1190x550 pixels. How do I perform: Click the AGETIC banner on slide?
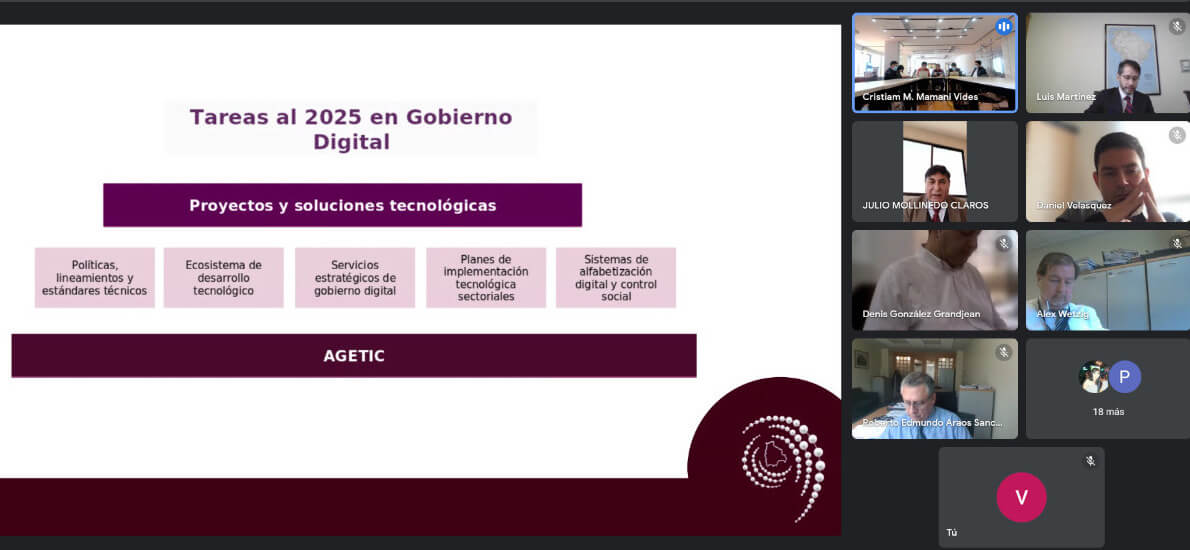pyautogui.click(x=354, y=356)
